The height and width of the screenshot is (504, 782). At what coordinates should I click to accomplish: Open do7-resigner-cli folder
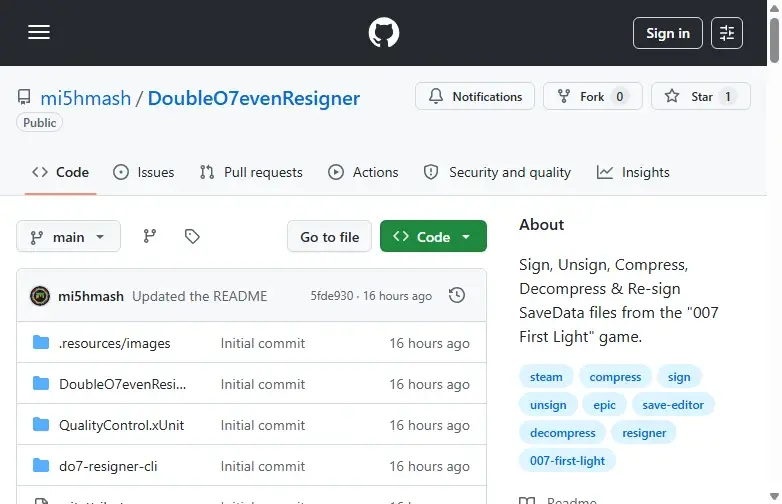pyautogui.click(x=108, y=466)
